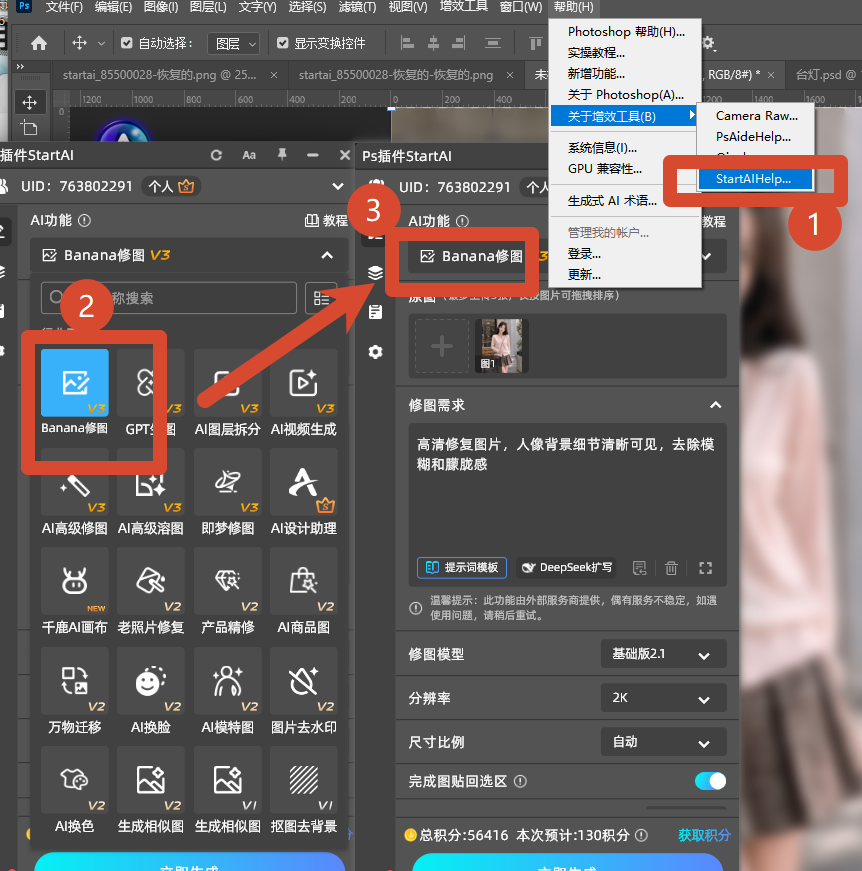This screenshot has width=862, height=871.
Task: Click the Home icon in options bar
Action: click(x=39, y=43)
